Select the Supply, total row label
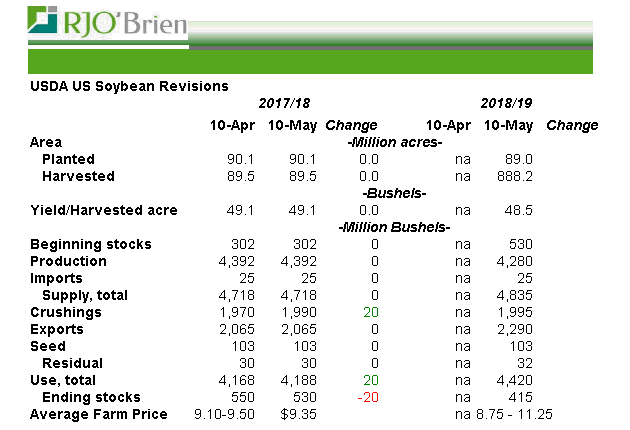 pos(86,295)
